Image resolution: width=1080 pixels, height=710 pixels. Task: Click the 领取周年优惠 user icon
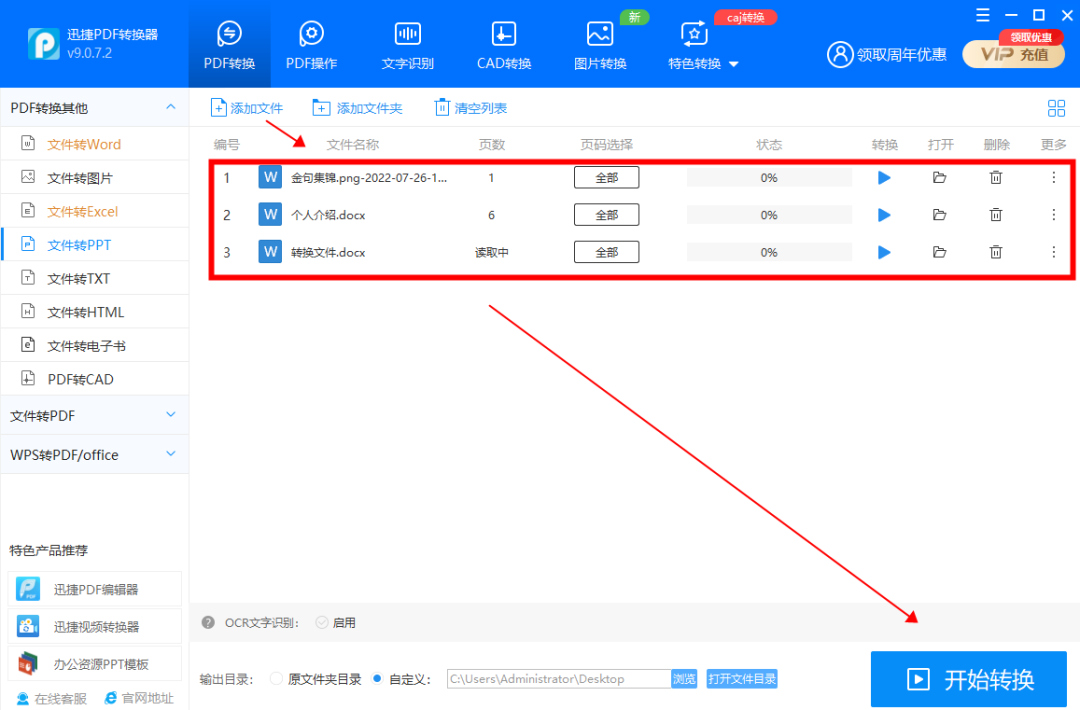coord(840,54)
